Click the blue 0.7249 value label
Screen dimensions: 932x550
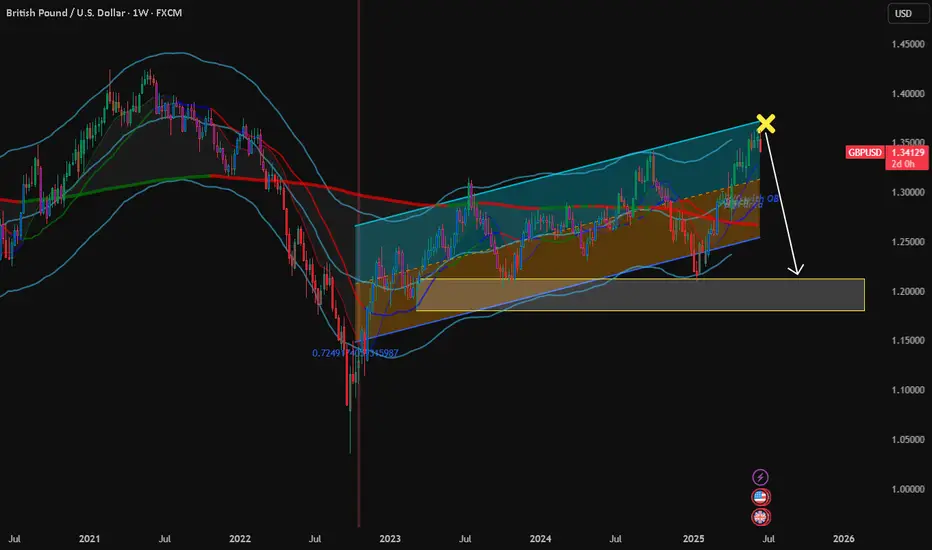click(x=355, y=353)
